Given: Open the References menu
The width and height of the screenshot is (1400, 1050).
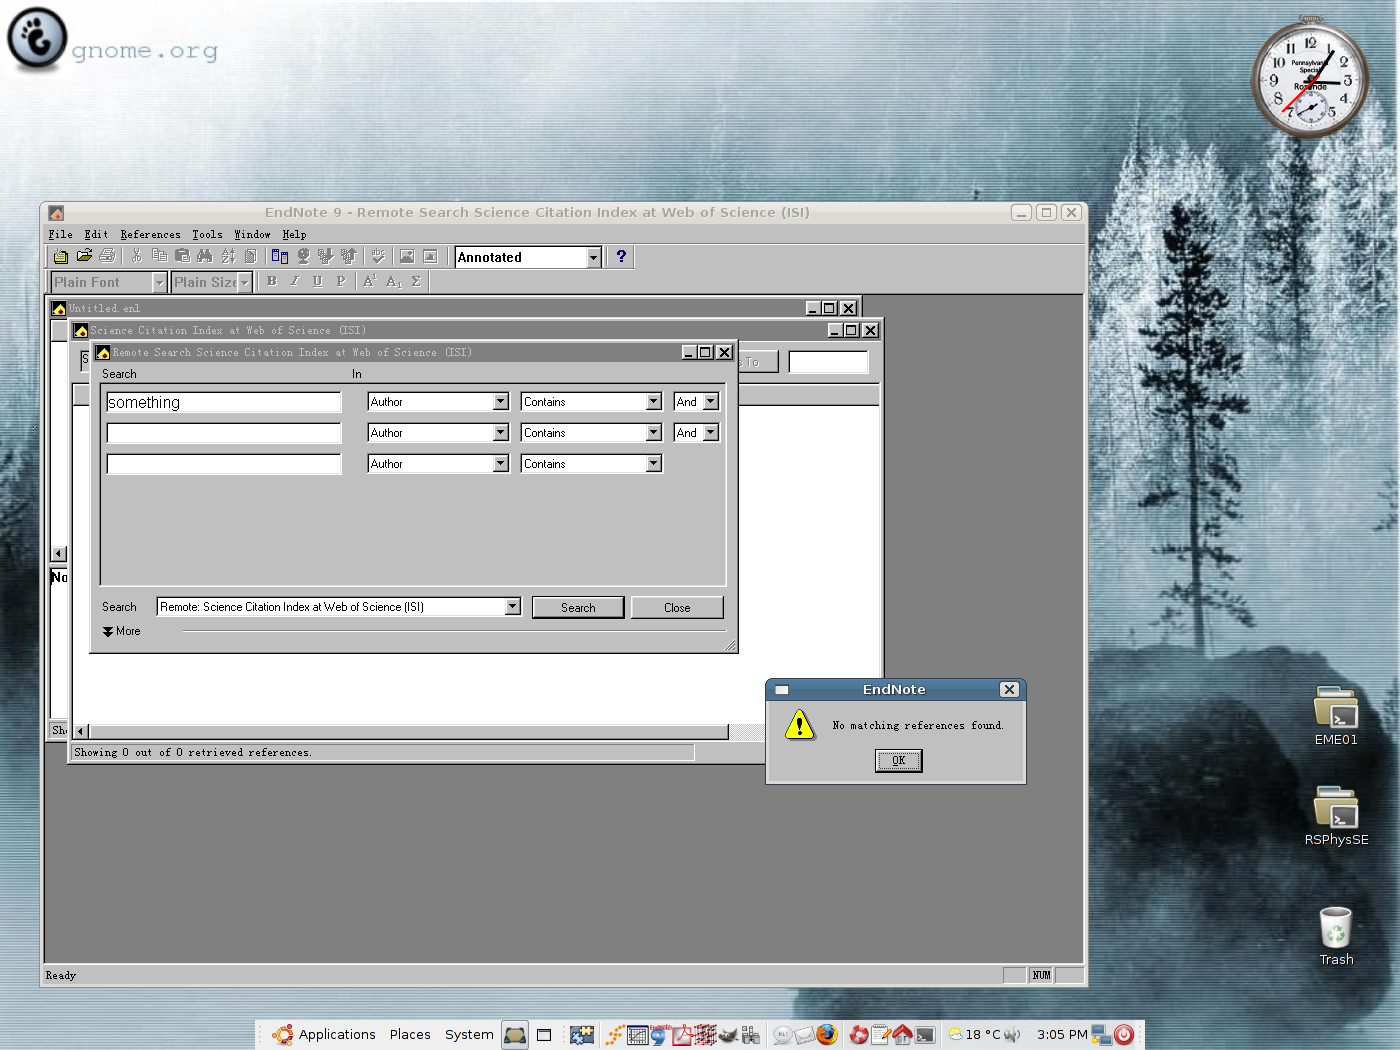Looking at the screenshot, I should (151, 235).
